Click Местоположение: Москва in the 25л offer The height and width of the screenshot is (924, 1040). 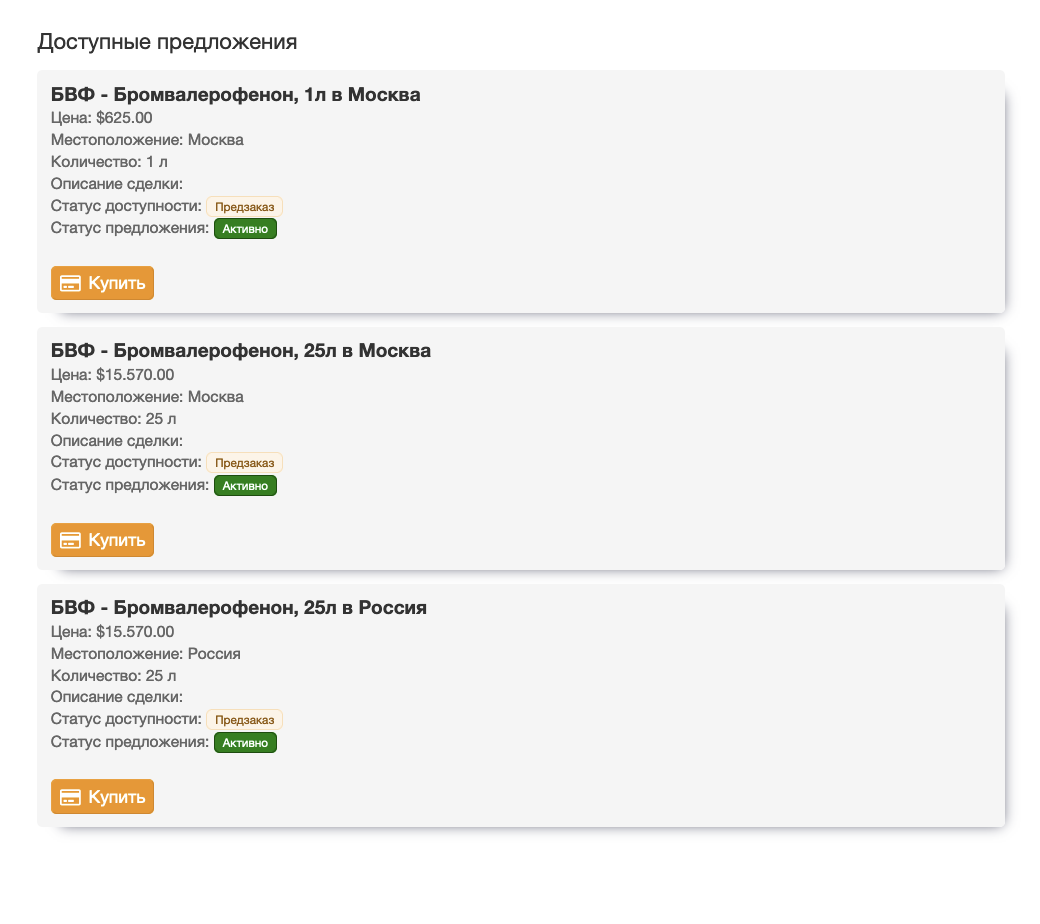point(147,397)
